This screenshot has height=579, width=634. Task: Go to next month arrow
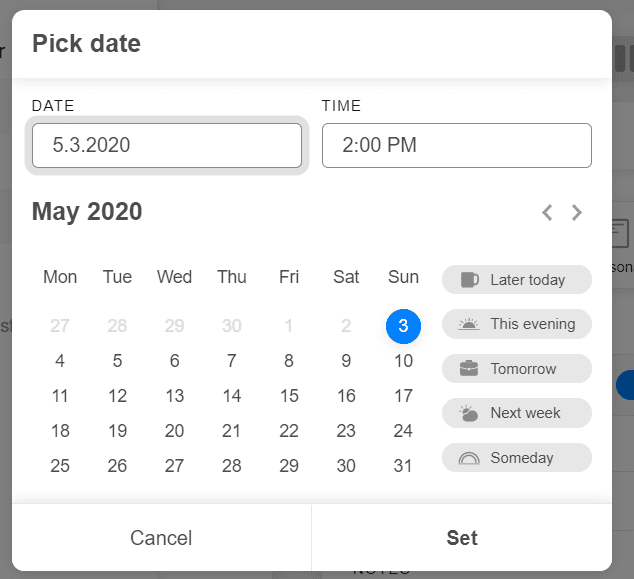click(x=577, y=213)
